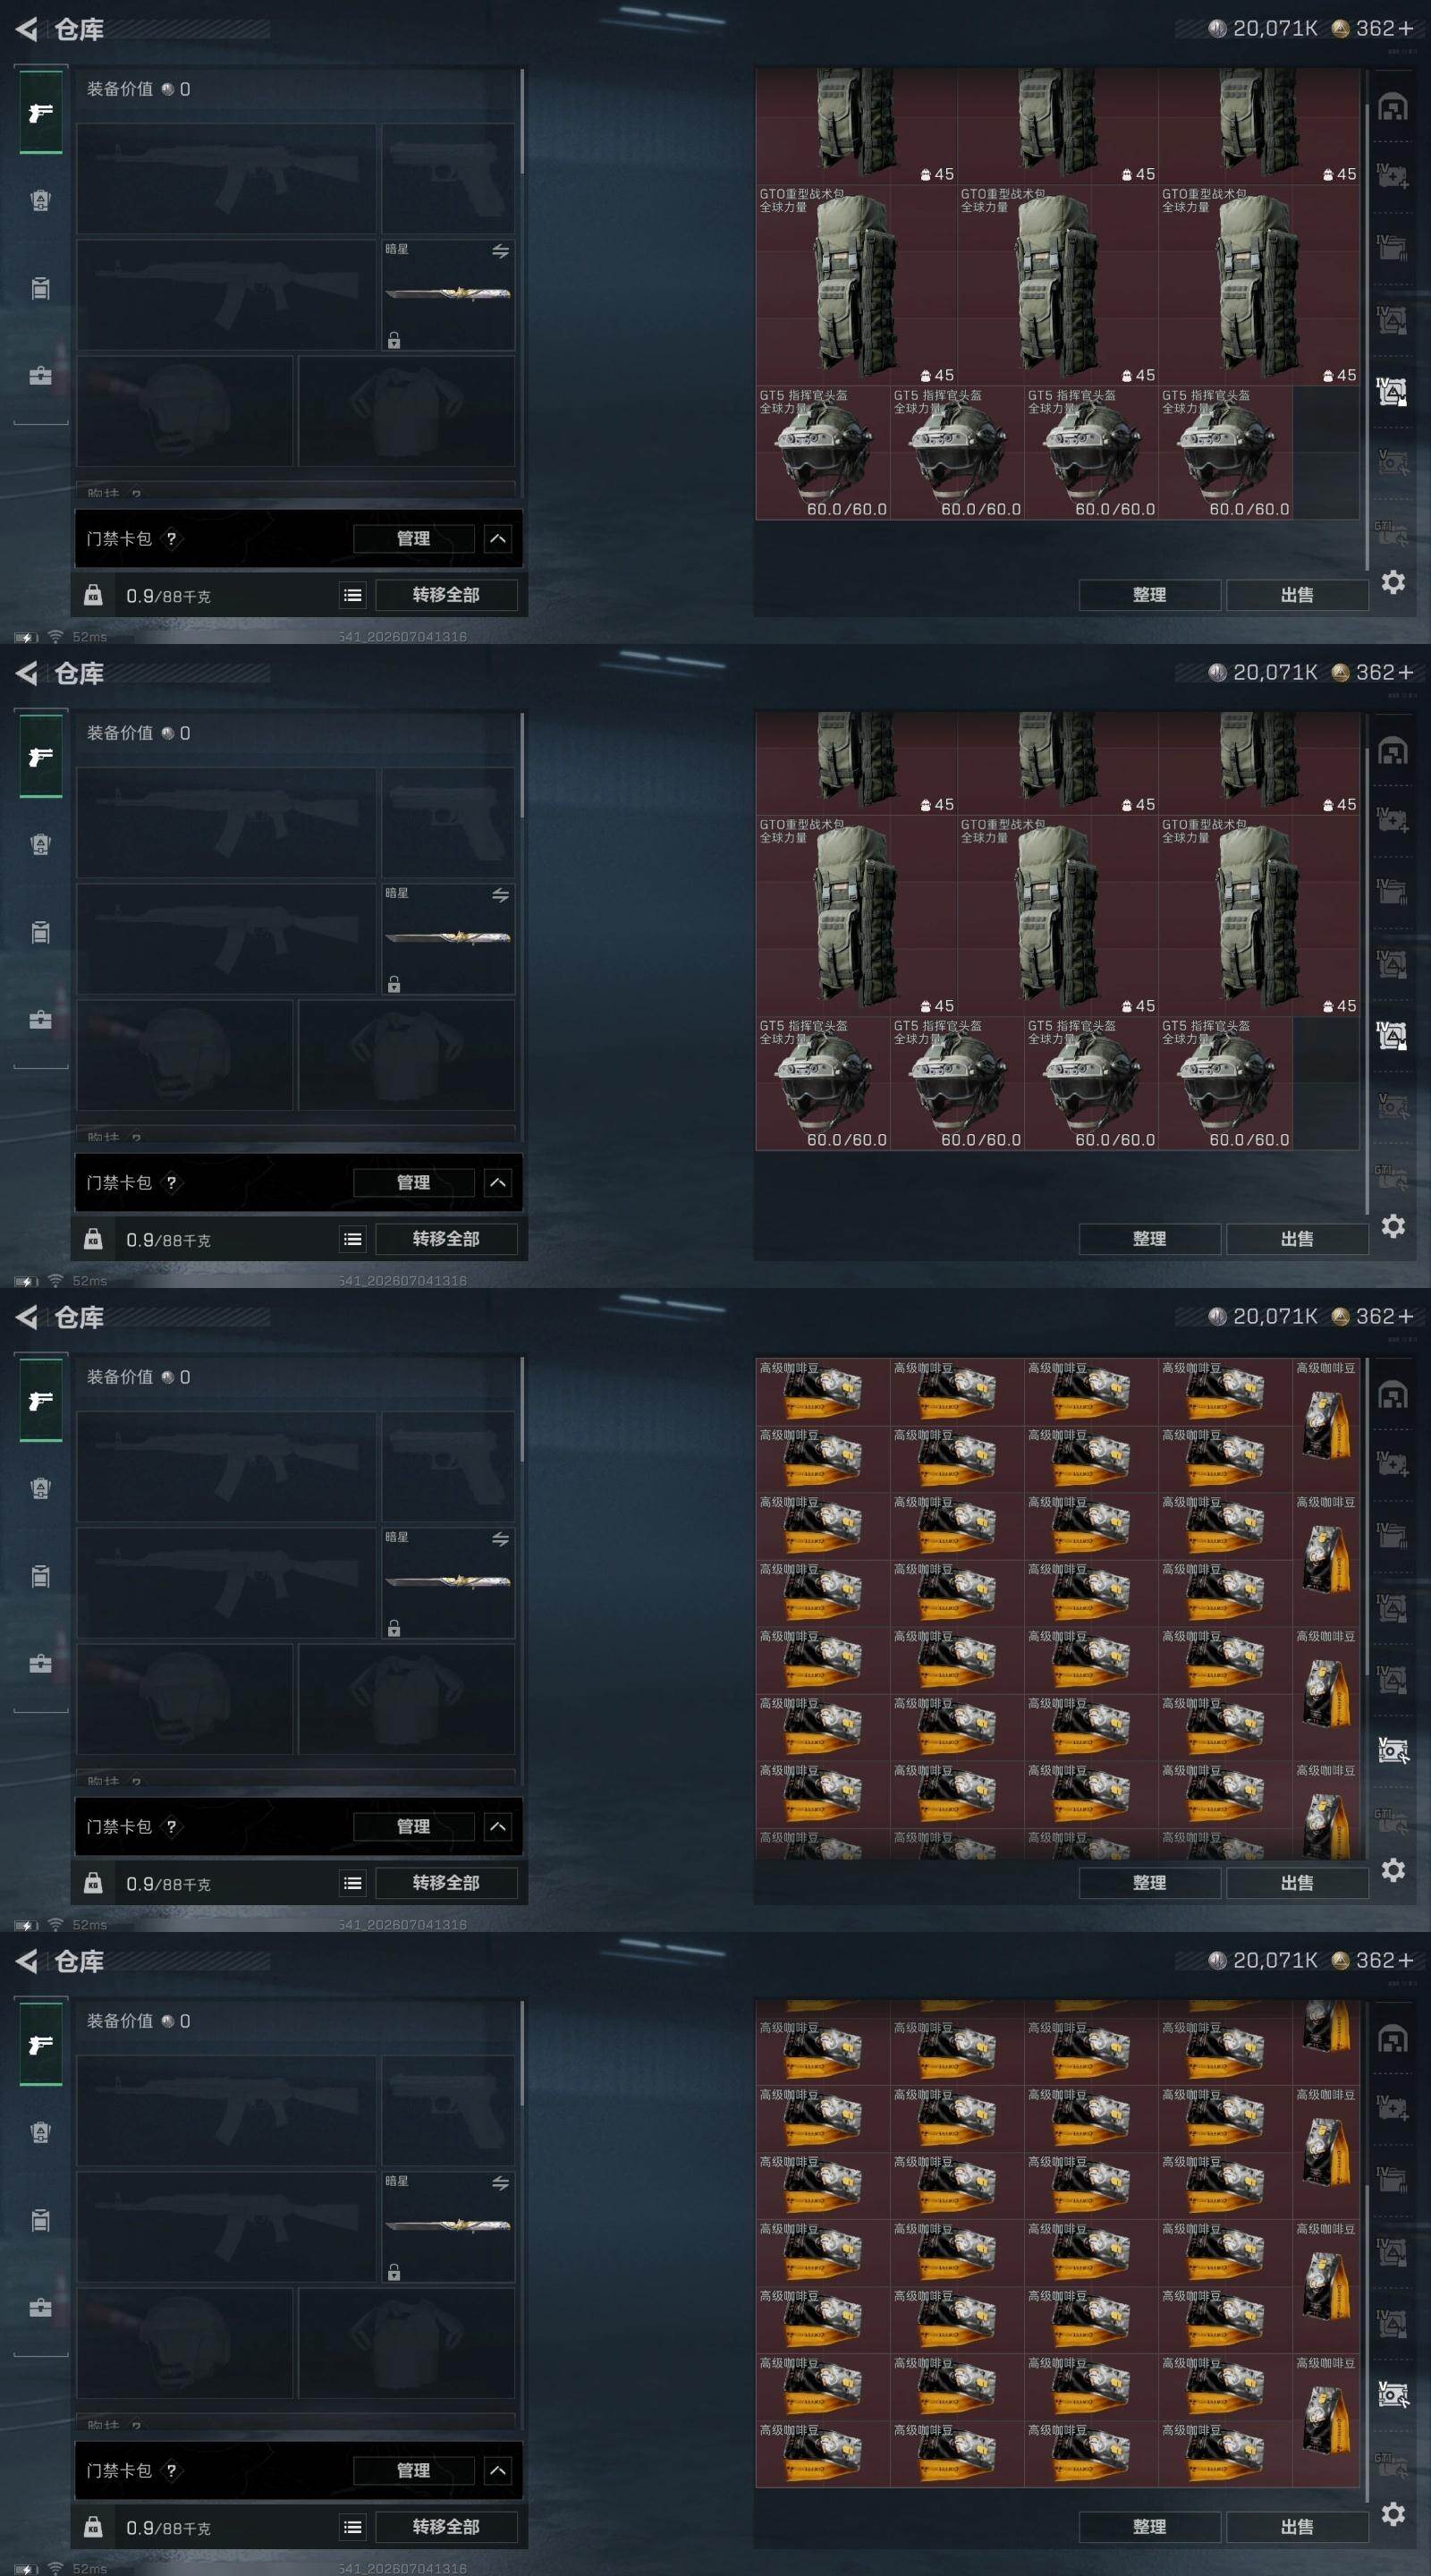Select the weapons loadout tab with pistol icon
The image size is (1431, 2576).
(x=40, y=113)
